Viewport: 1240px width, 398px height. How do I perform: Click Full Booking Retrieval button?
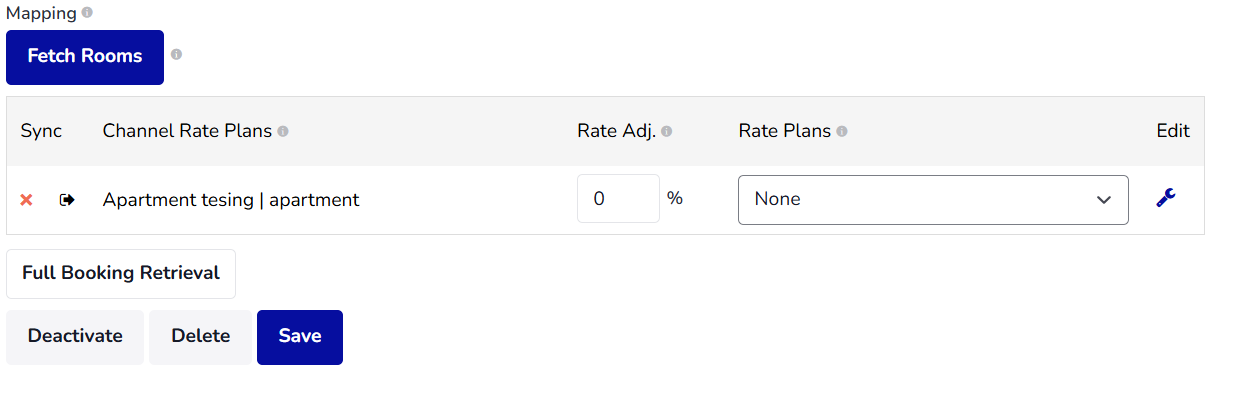pyautogui.click(x=121, y=273)
